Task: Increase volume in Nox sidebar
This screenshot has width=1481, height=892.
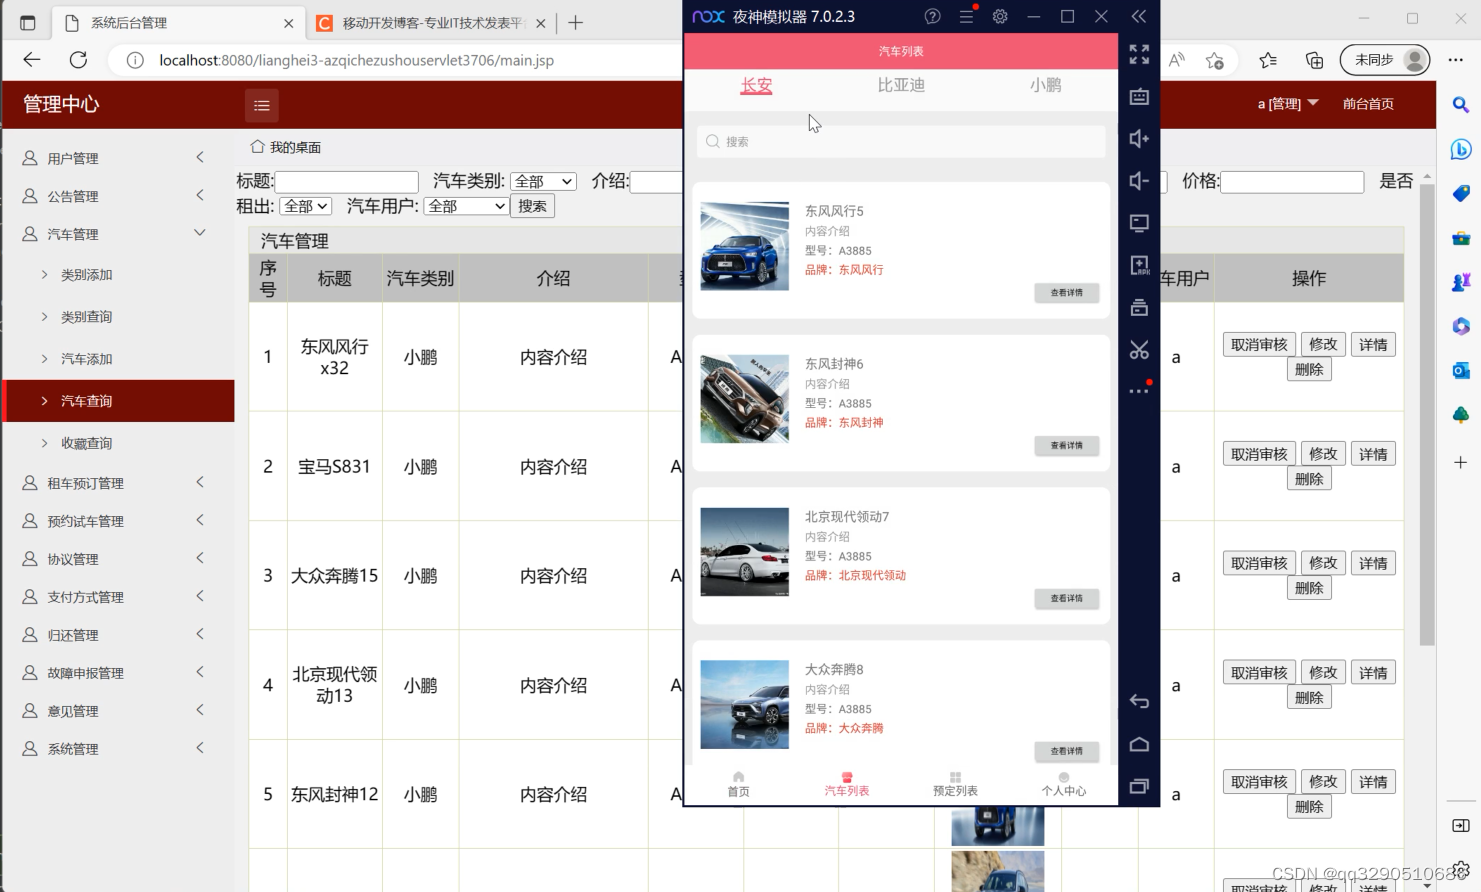Action: [x=1139, y=138]
